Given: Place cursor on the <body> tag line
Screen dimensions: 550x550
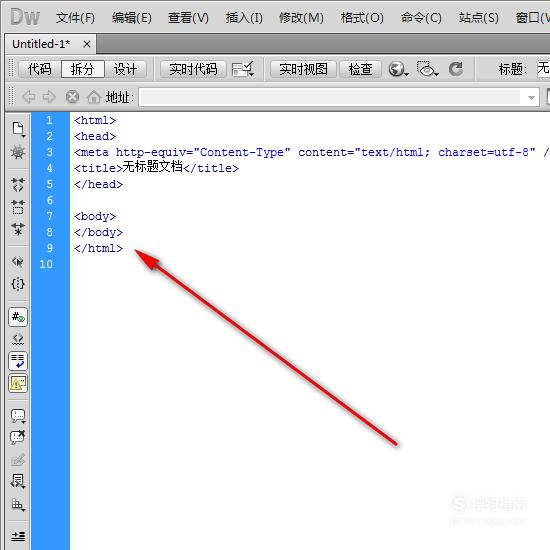Looking at the screenshot, I should point(95,216).
